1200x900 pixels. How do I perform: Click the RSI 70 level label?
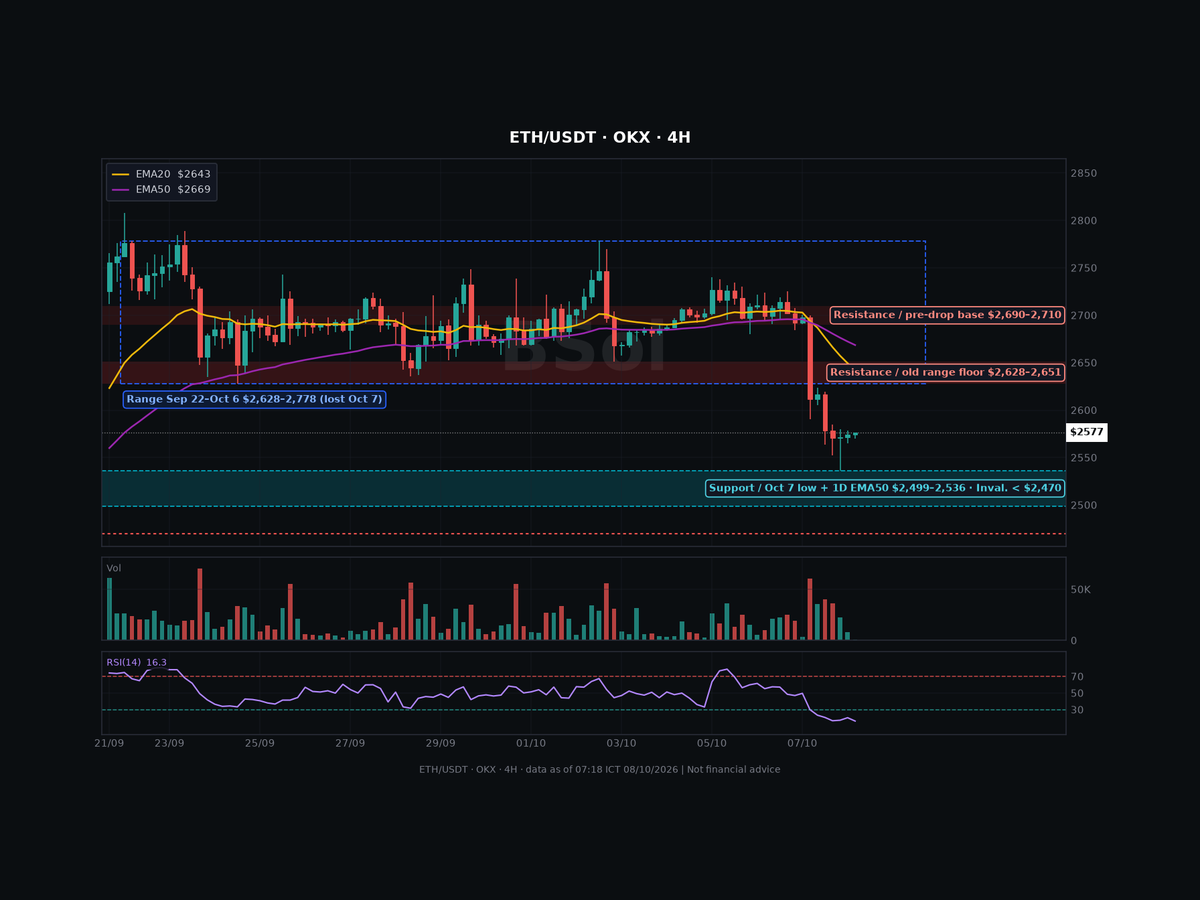point(1077,677)
